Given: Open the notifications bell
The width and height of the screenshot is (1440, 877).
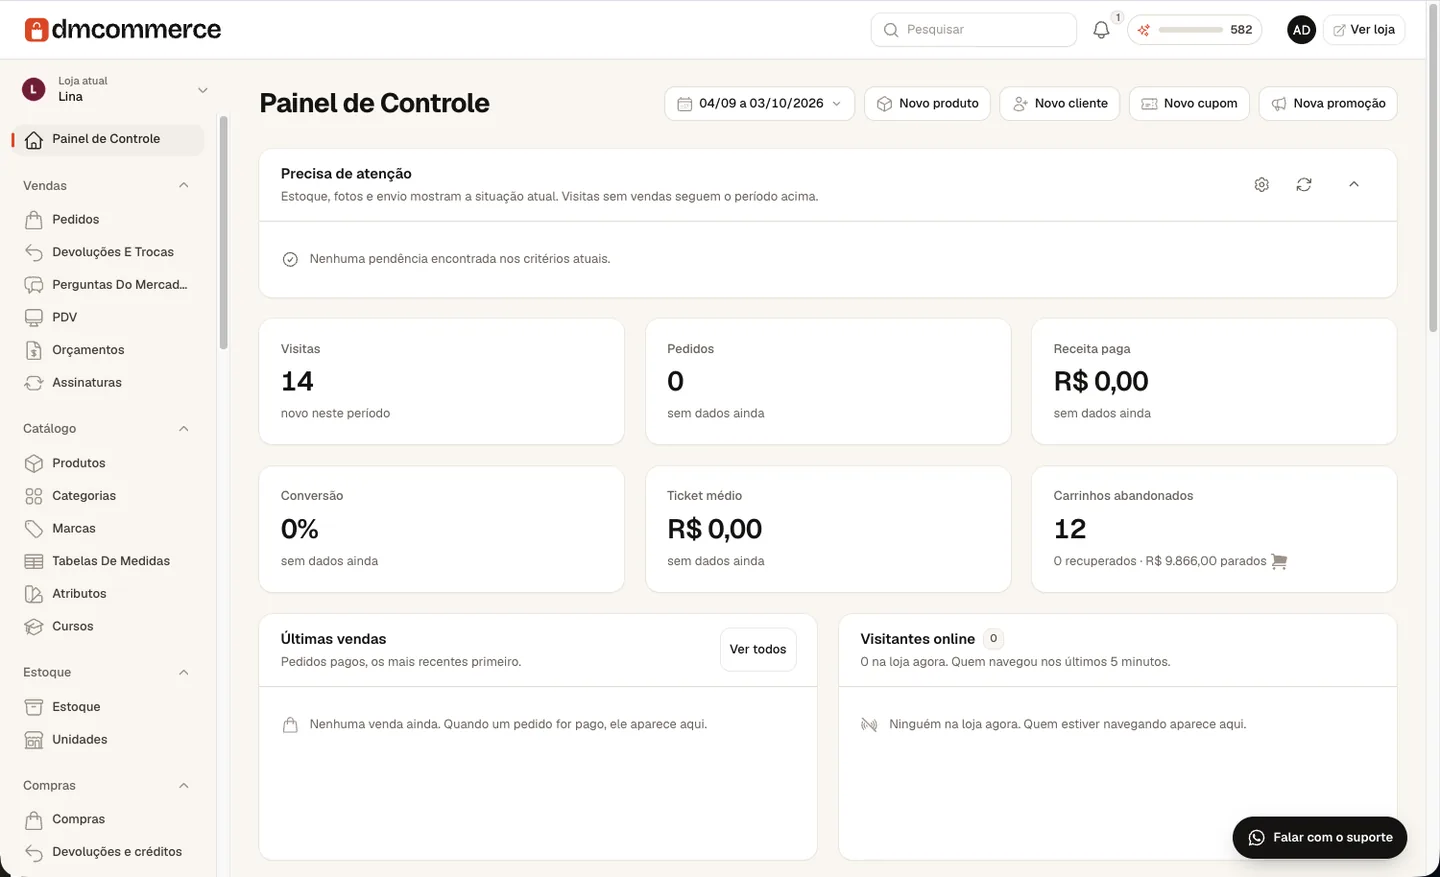Looking at the screenshot, I should pyautogui.click(x=1101, y=30).
